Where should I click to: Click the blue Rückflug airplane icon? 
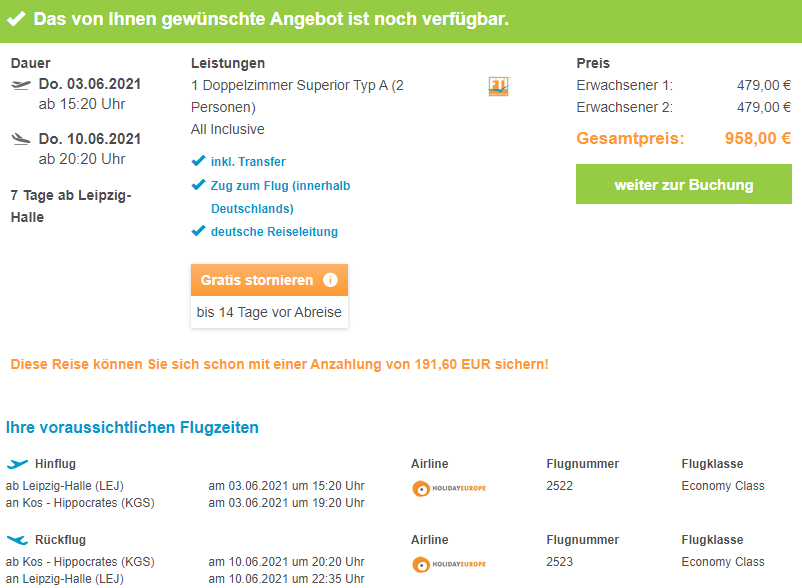point(17,540)
